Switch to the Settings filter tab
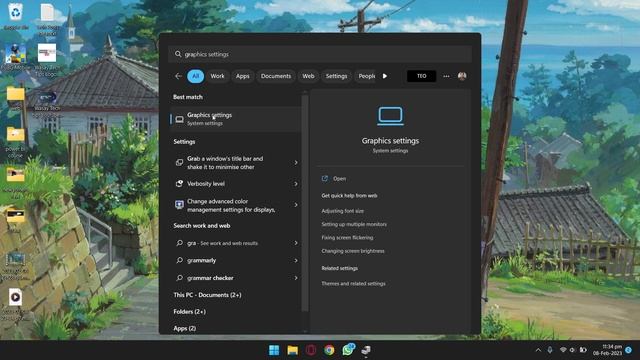Image resolution: width=640 pixels, height=360 pixels. pyautogui.click(x=336, y=76)
